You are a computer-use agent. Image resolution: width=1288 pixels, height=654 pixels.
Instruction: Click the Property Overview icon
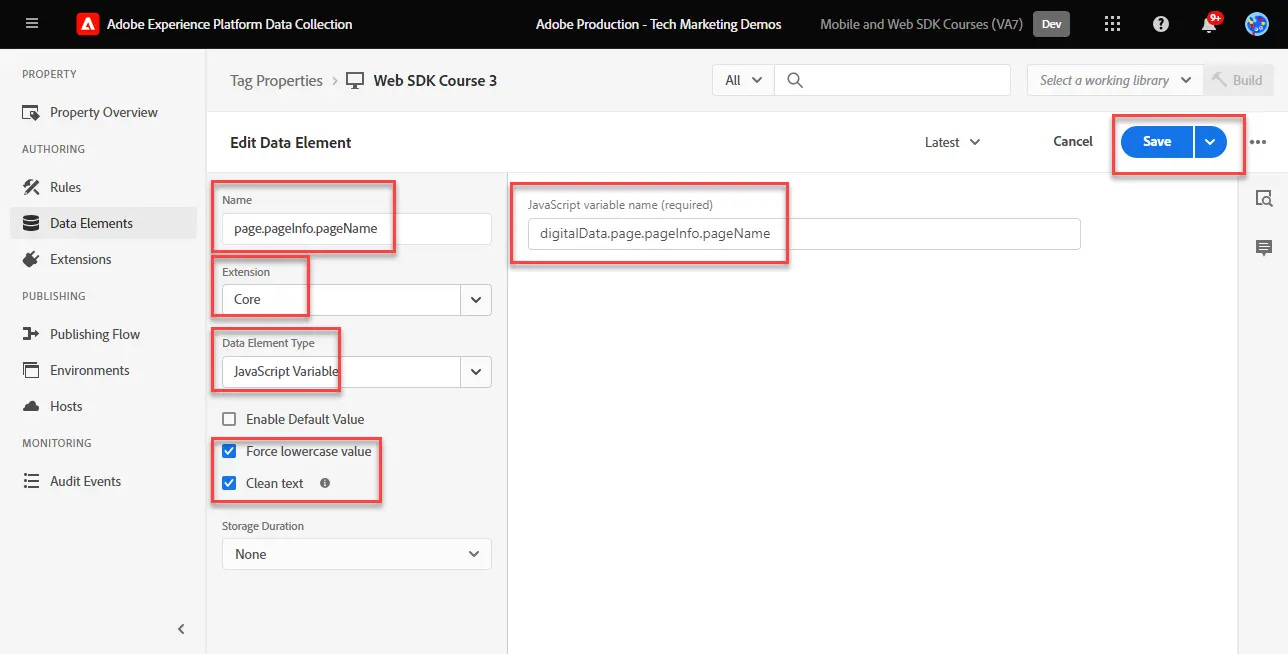(x=31, y=113)
